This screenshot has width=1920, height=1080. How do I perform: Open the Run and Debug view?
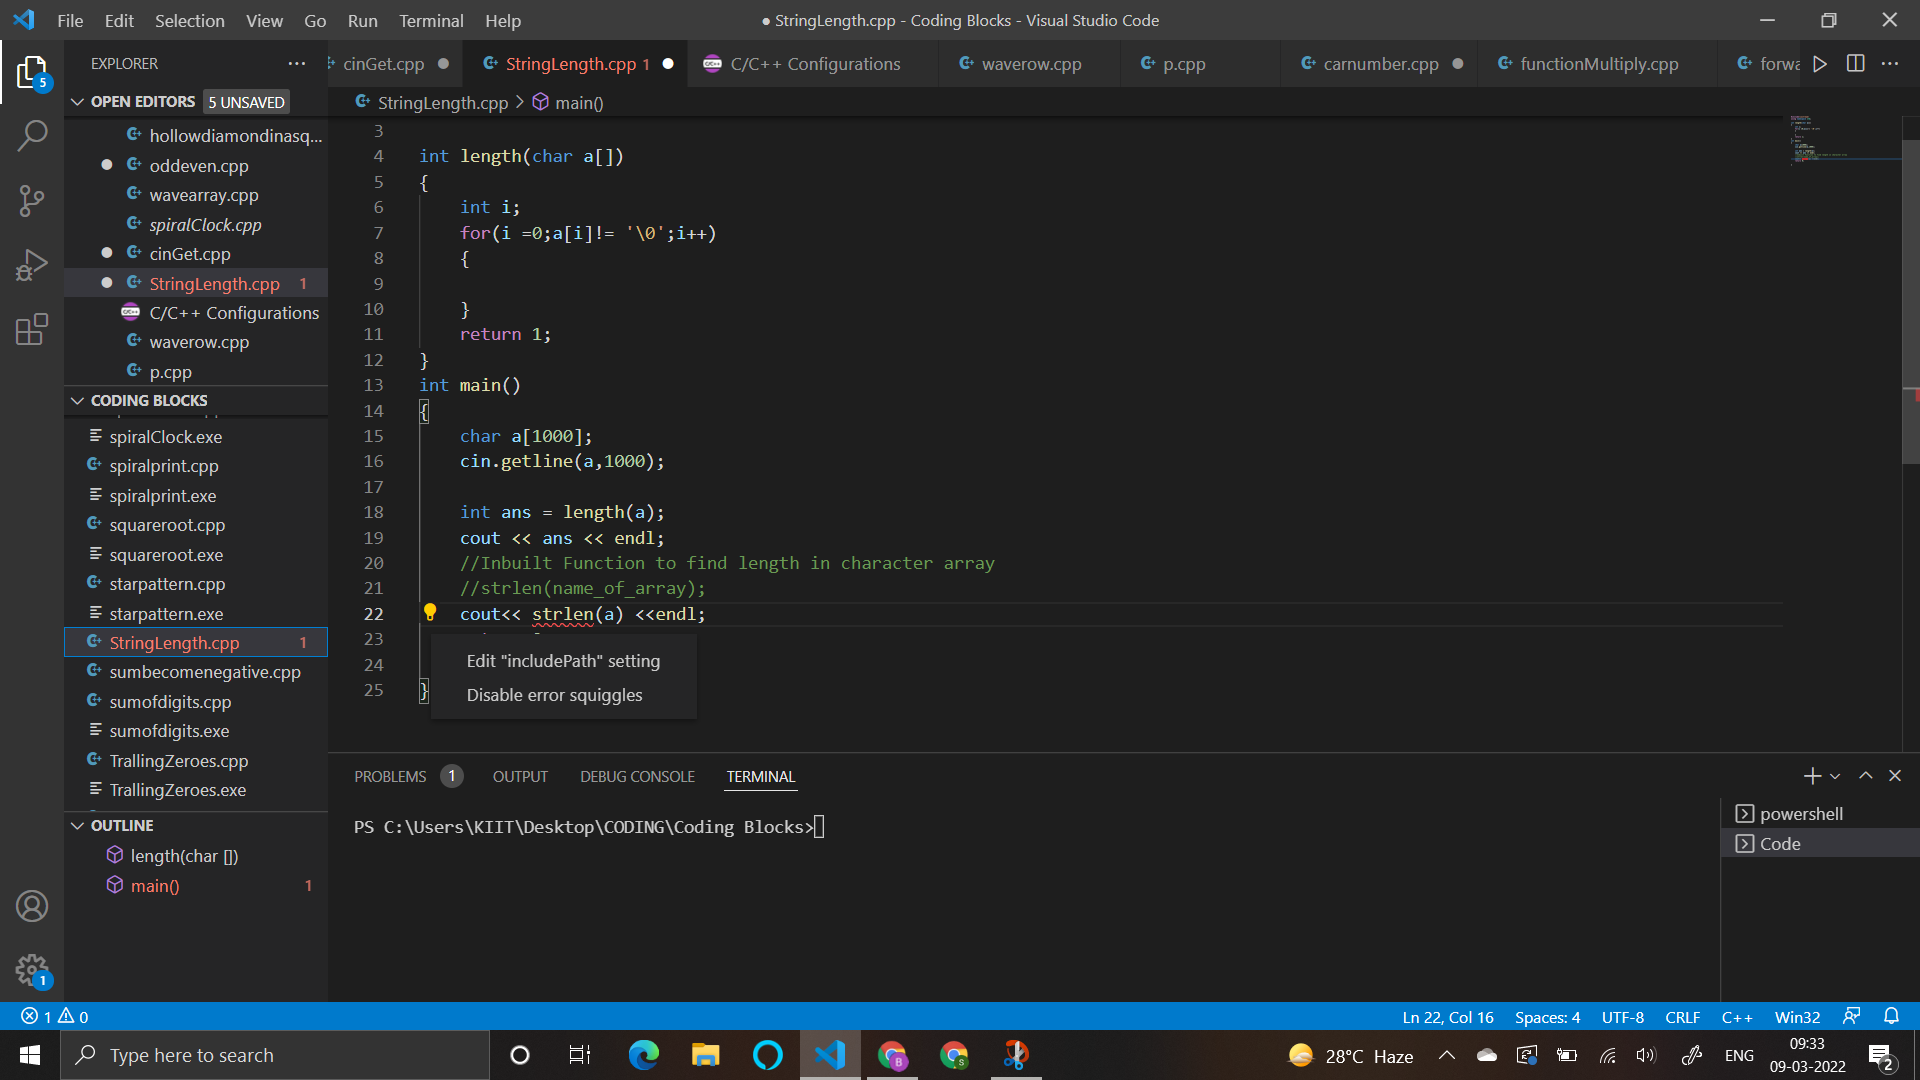click(32, 265)
